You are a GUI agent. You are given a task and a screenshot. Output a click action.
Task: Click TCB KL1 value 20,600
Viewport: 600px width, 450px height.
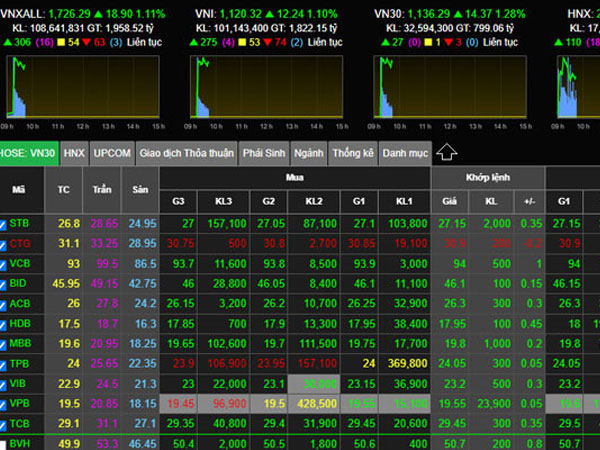tap(411, 424)
